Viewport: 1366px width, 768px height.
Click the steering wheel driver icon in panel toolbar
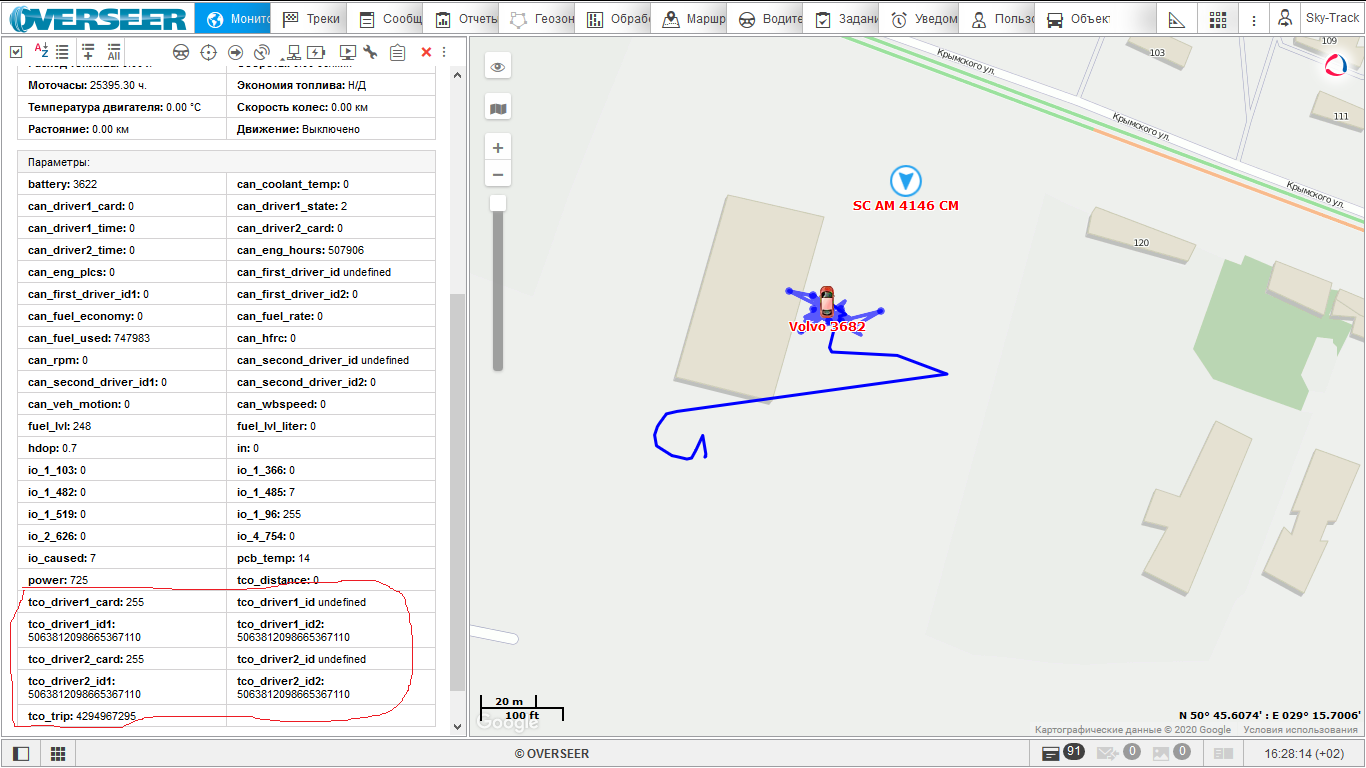tap(181, 53)
